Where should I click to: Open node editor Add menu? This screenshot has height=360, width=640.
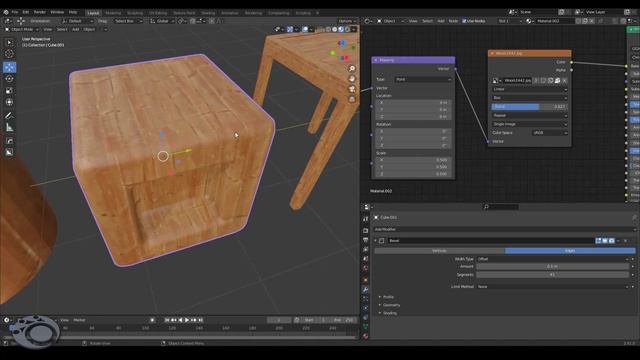tap(441, 21)
